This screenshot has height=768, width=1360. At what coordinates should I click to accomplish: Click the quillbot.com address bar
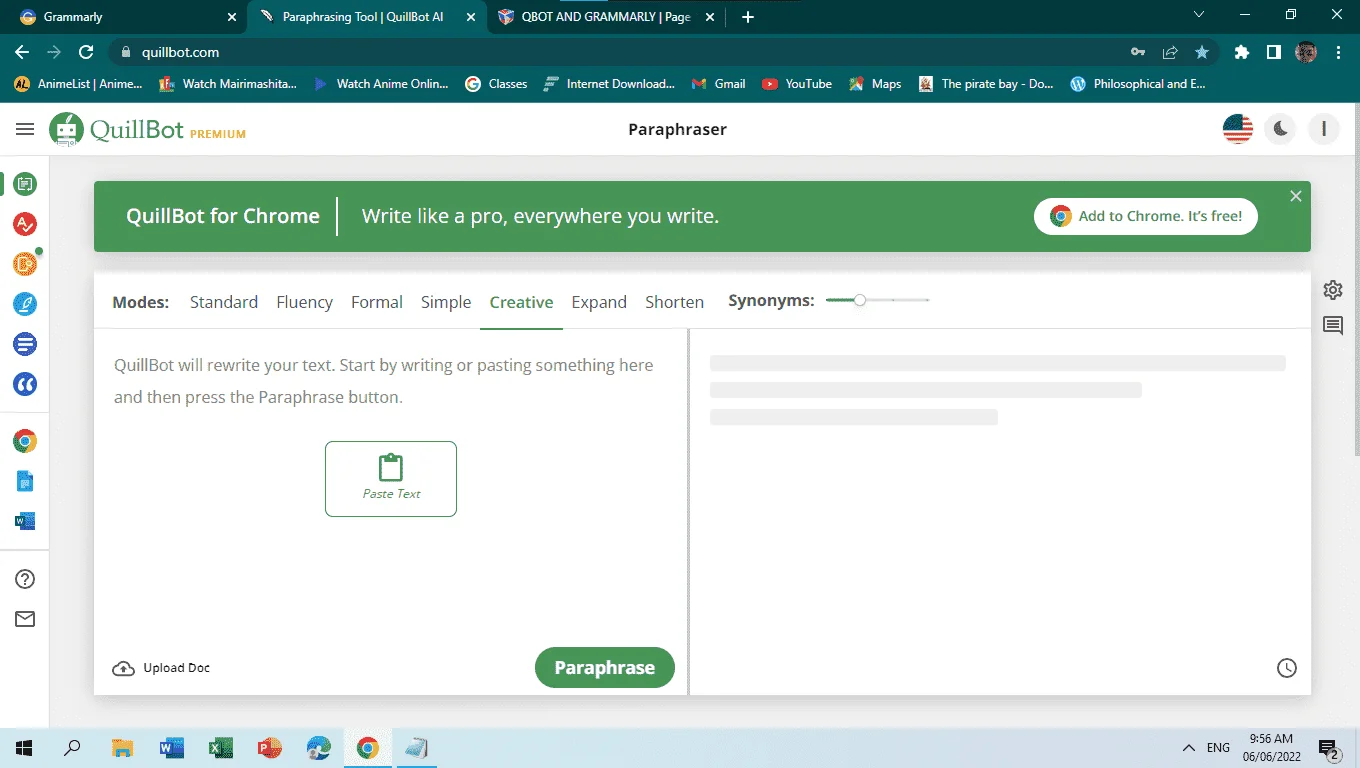coord(179,52)
